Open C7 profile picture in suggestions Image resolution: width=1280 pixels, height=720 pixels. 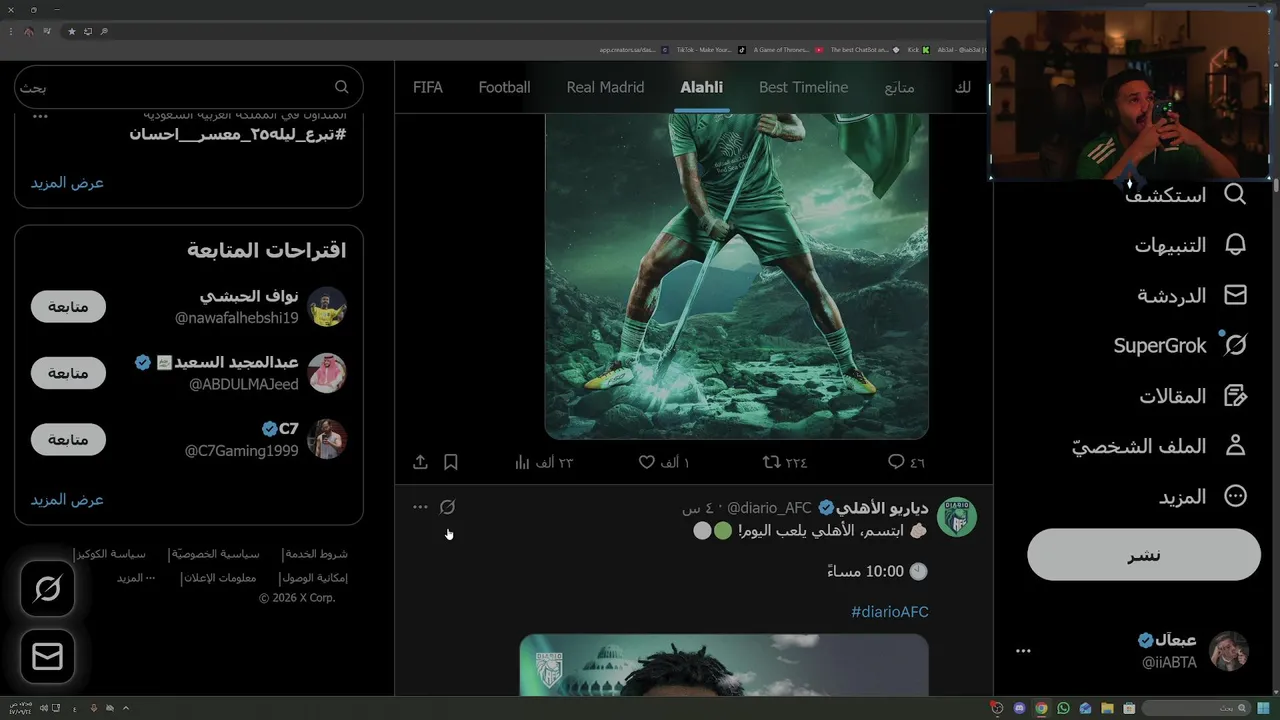point(327,439)
